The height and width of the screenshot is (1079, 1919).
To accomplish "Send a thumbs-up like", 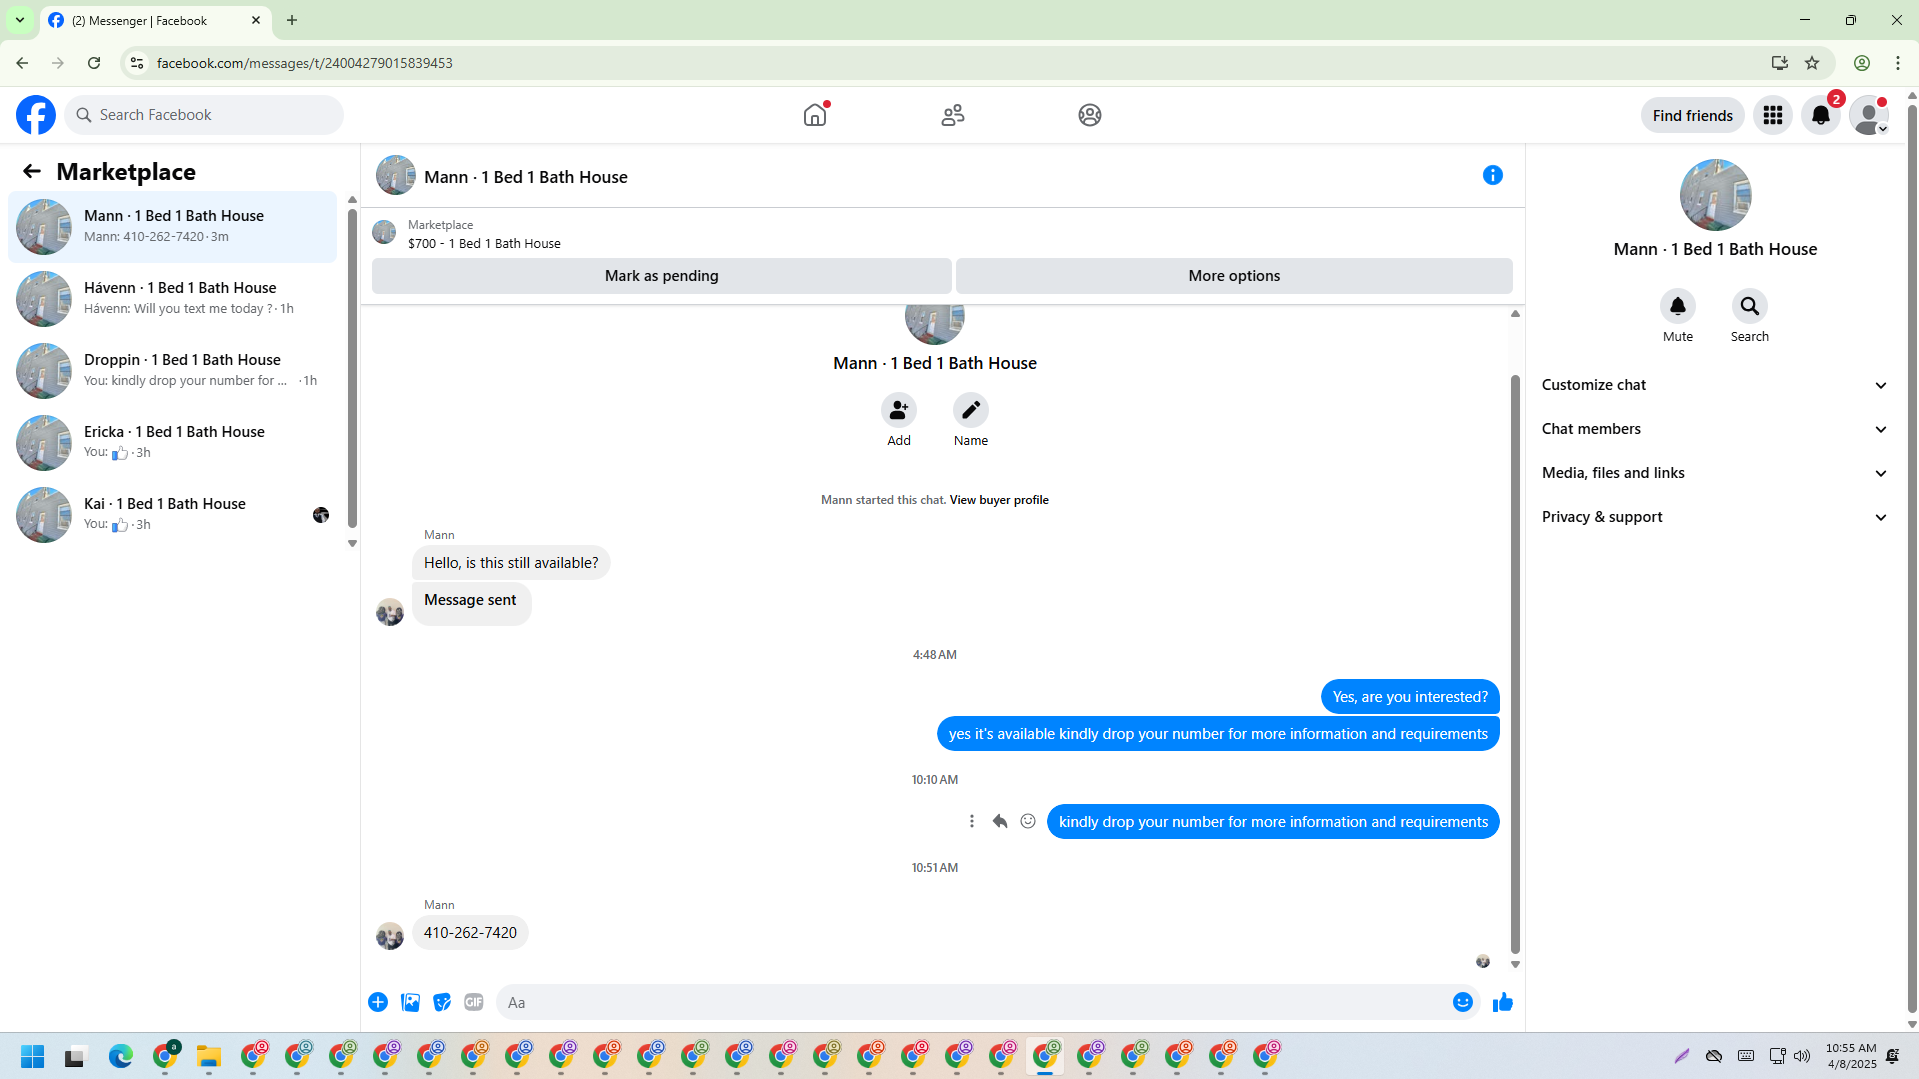I will coord(1503,1002).
